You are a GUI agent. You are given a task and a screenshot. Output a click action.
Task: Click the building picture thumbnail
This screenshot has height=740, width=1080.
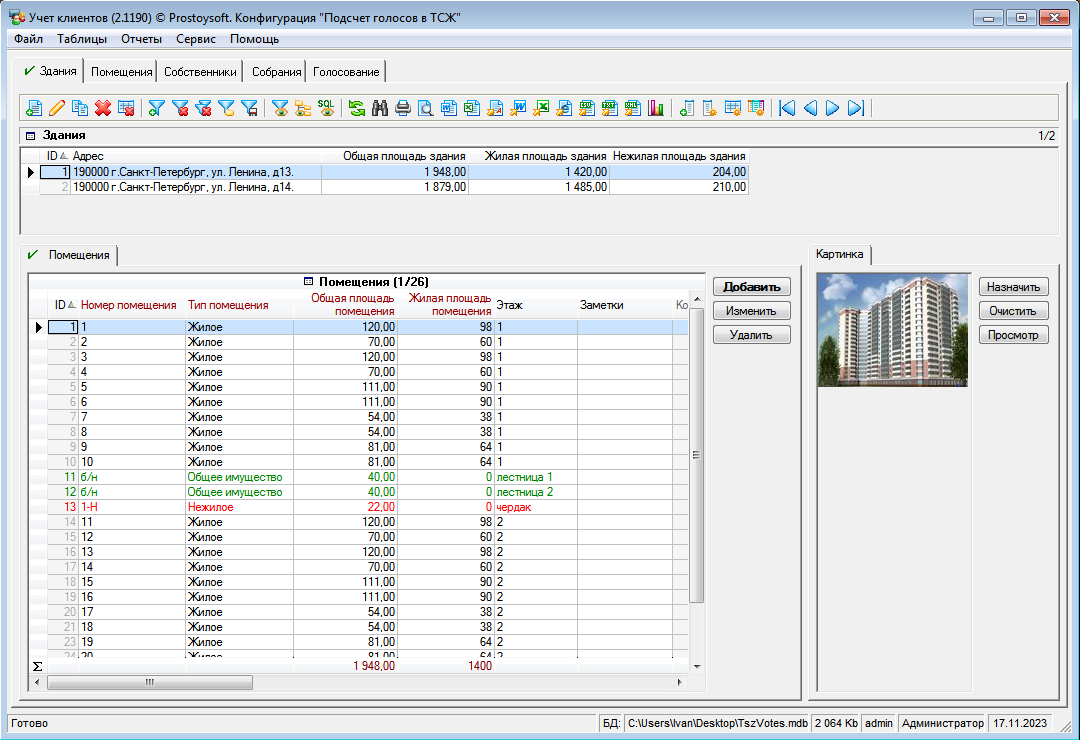pos(892,330)
